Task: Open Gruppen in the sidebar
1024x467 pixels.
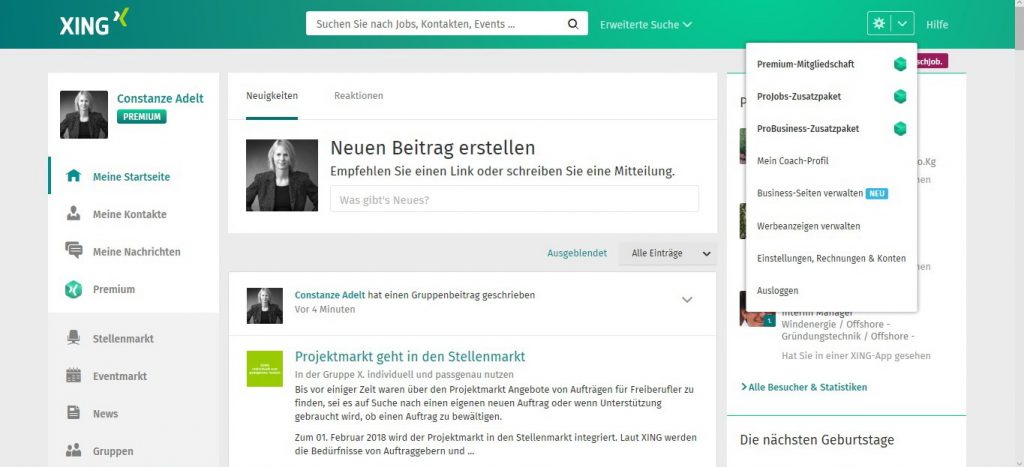Action: (113, 451)
